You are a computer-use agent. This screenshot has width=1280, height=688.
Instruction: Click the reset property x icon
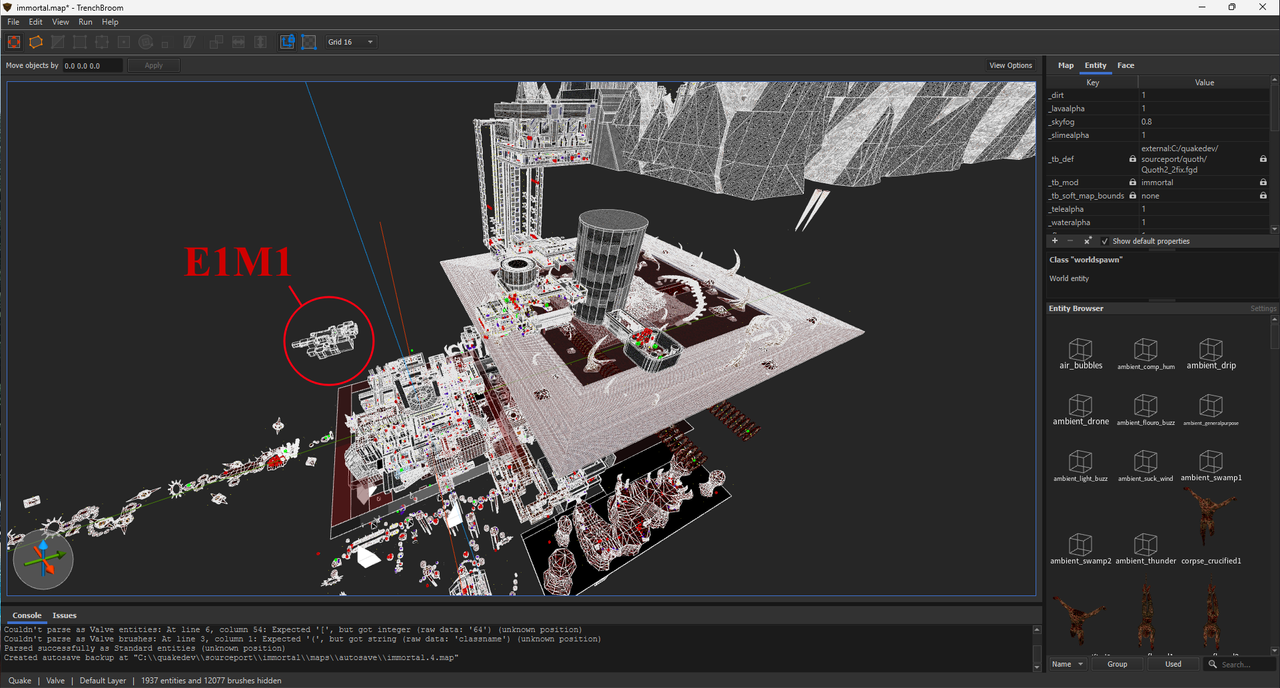pyautogui.click(x=1087, y=241)
